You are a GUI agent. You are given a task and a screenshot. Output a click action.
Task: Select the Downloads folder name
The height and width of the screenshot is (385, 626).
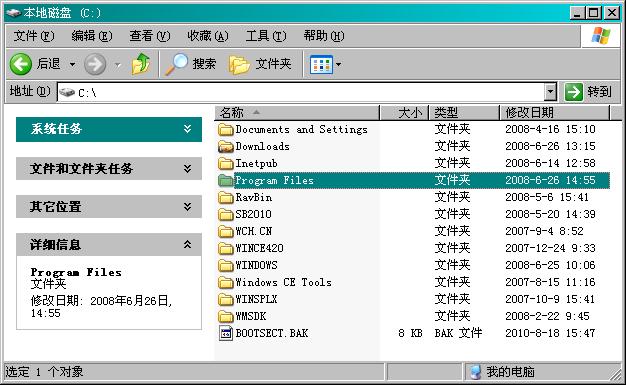click(x=262, y=147)
